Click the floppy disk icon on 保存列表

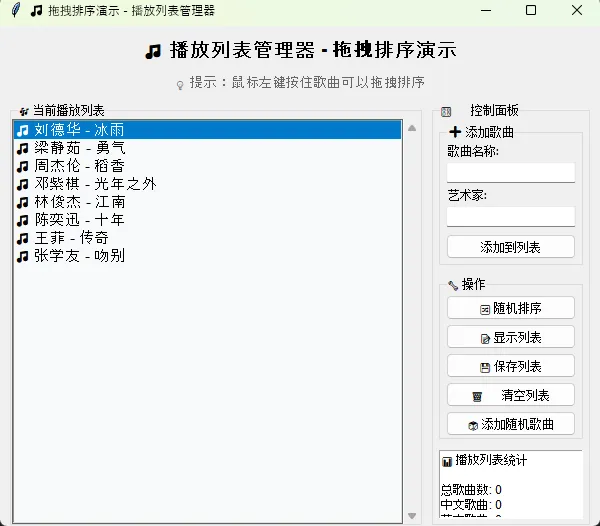point(485,367)
